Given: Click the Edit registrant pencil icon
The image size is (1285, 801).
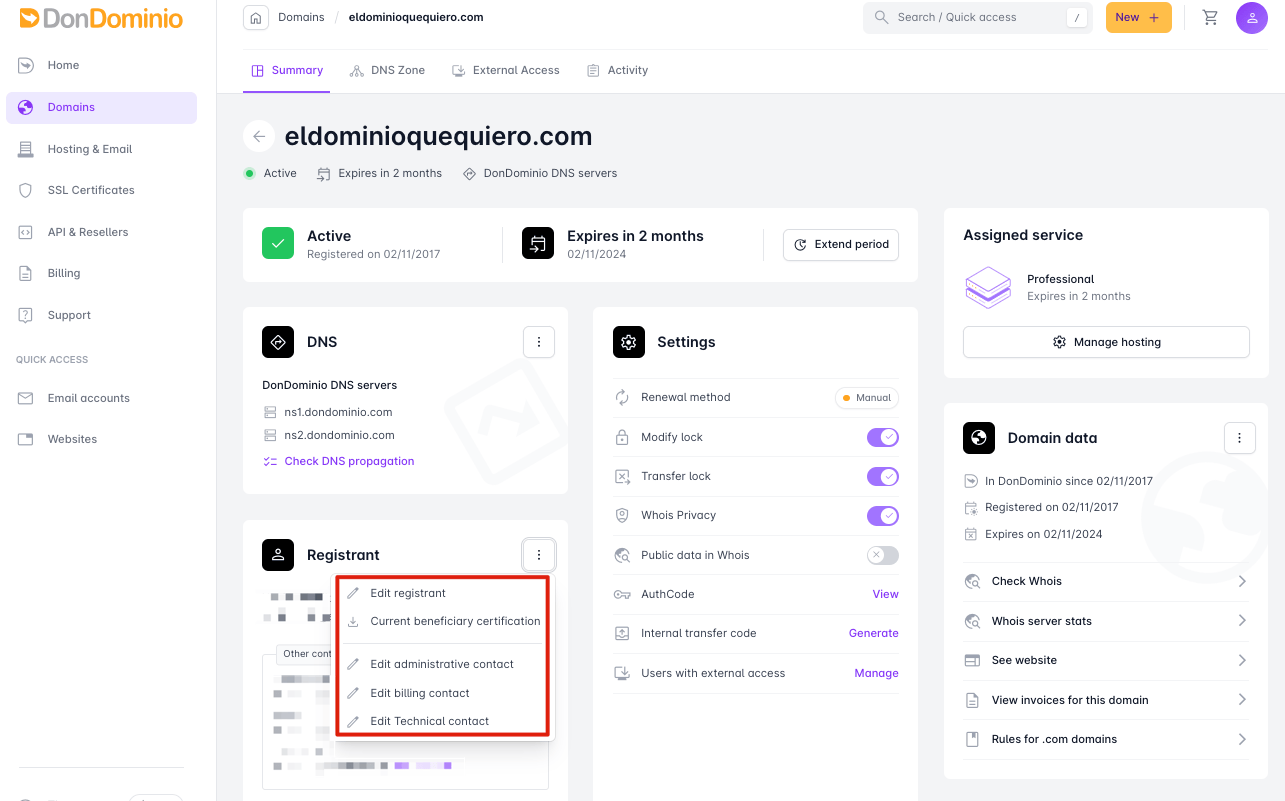Looking at the screenshot, I should (x=353, y=593).
